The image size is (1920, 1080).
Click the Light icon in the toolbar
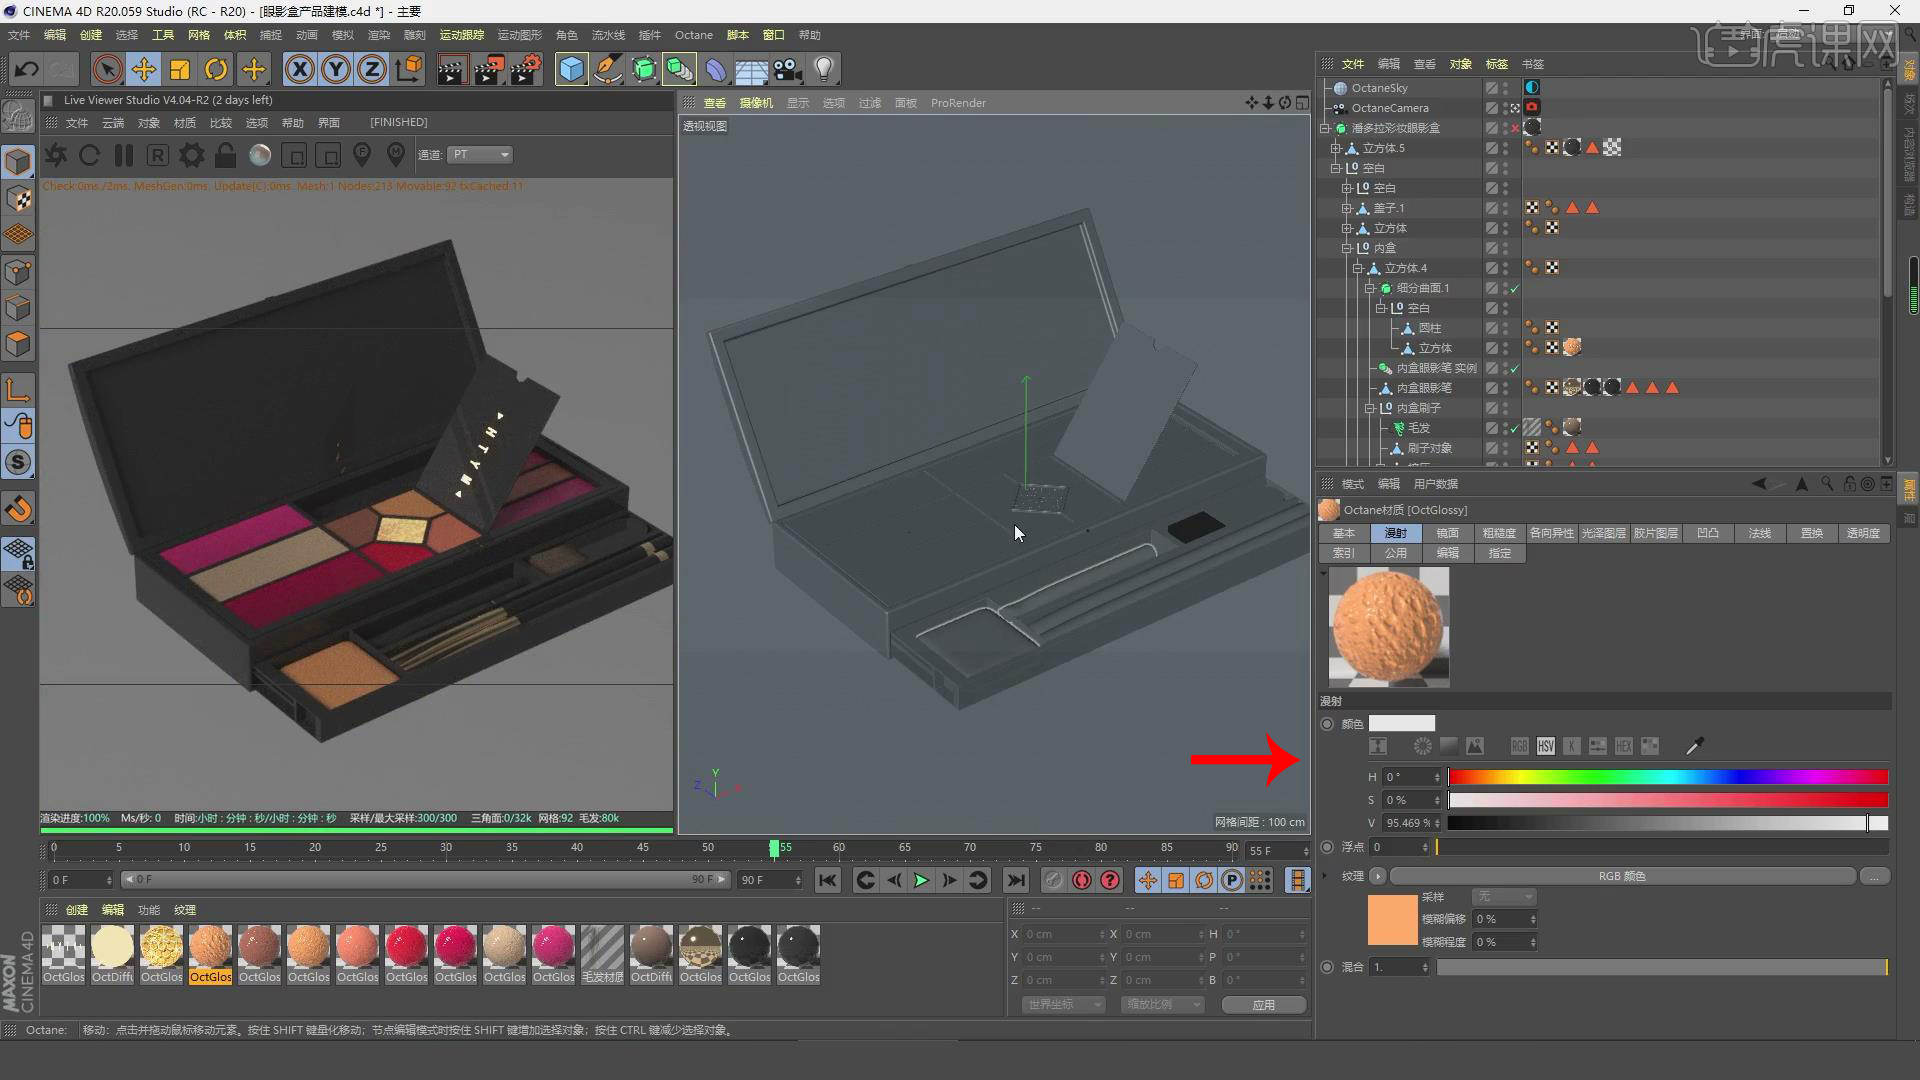(822, 69)
